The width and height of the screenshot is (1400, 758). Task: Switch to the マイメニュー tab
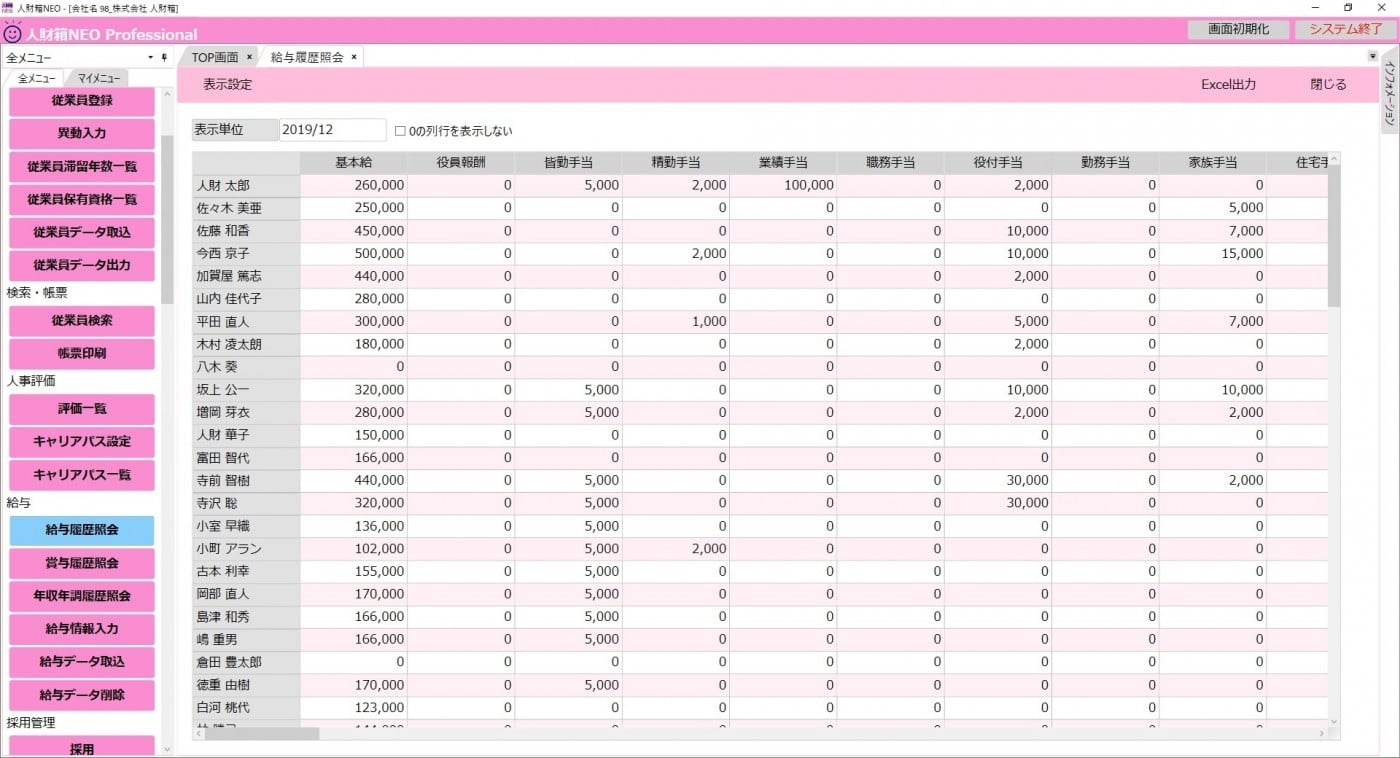[x=98, y=78]
